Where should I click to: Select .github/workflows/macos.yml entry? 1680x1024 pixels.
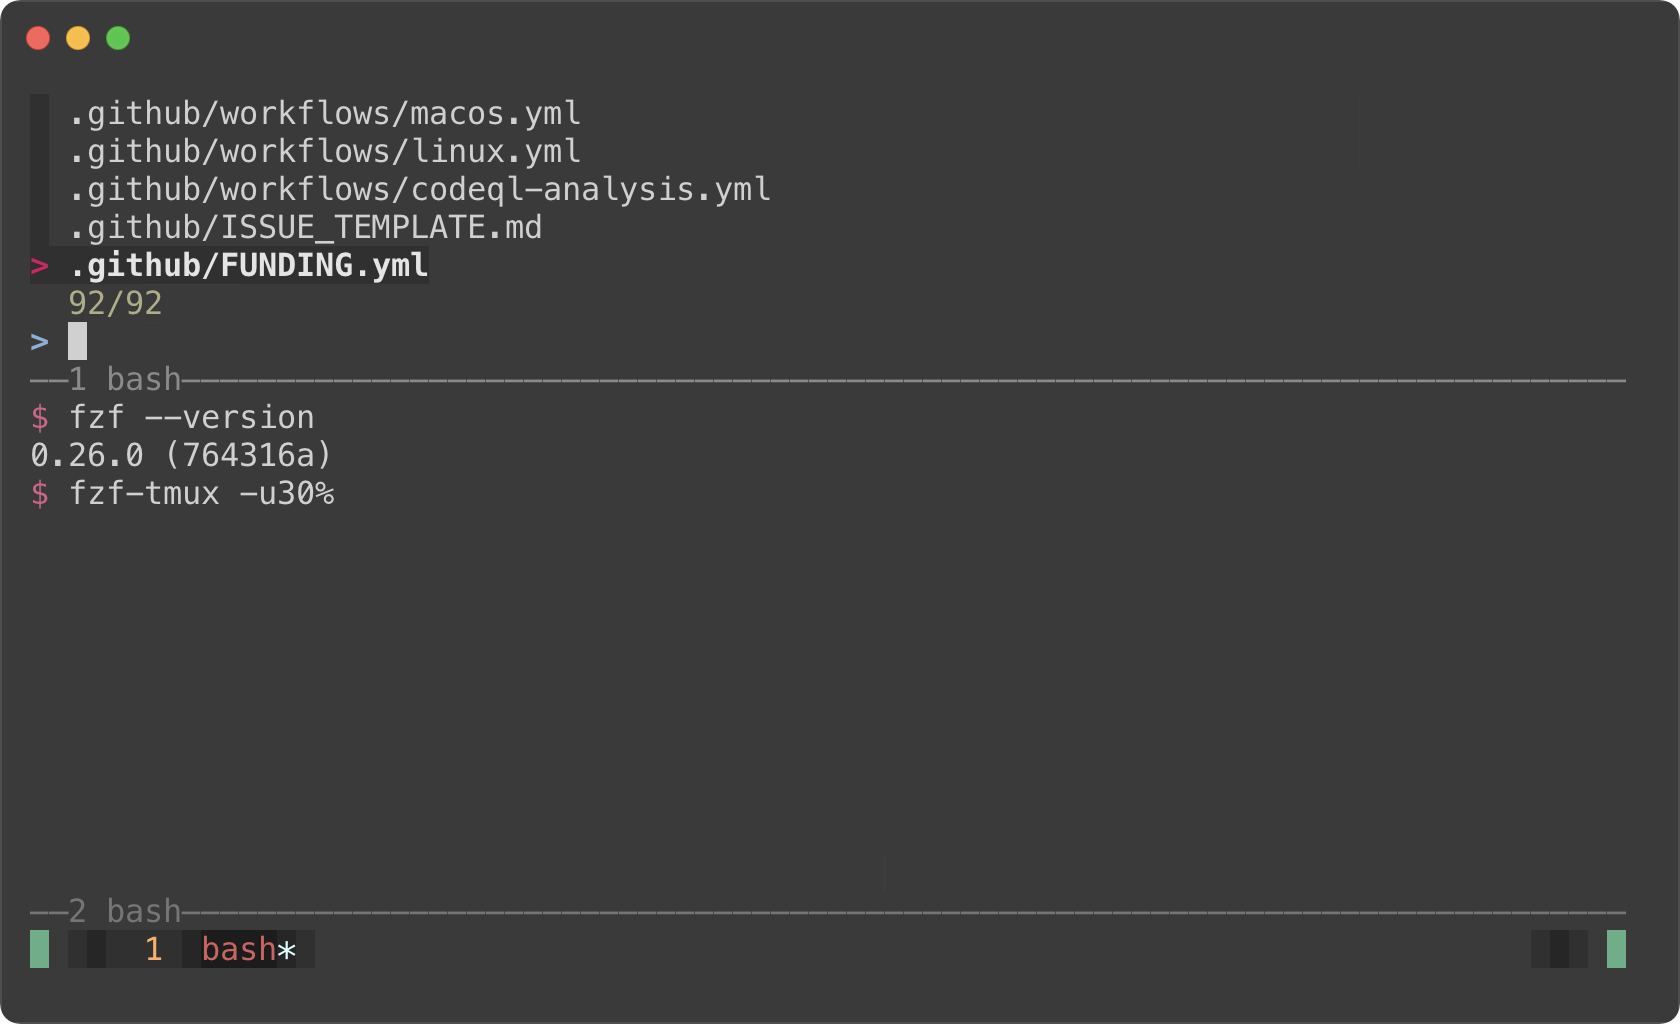(x=324, y=114)
